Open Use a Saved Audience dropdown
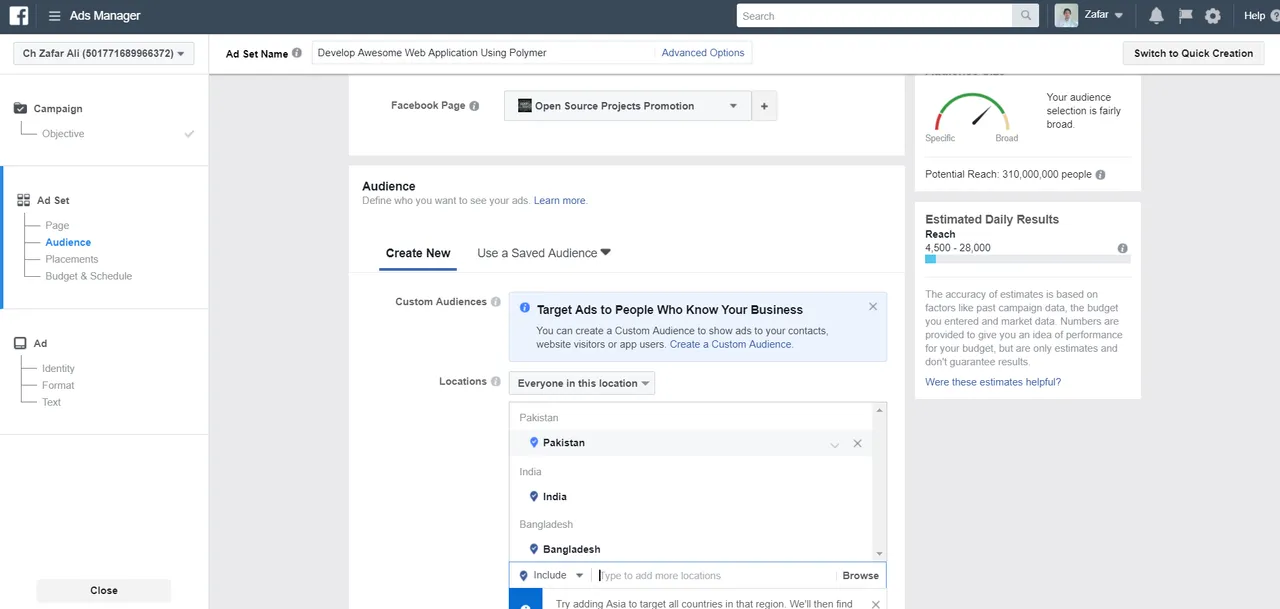This screenshot has height=609, width=1280. pyautogui.click(x=544, y=253)
